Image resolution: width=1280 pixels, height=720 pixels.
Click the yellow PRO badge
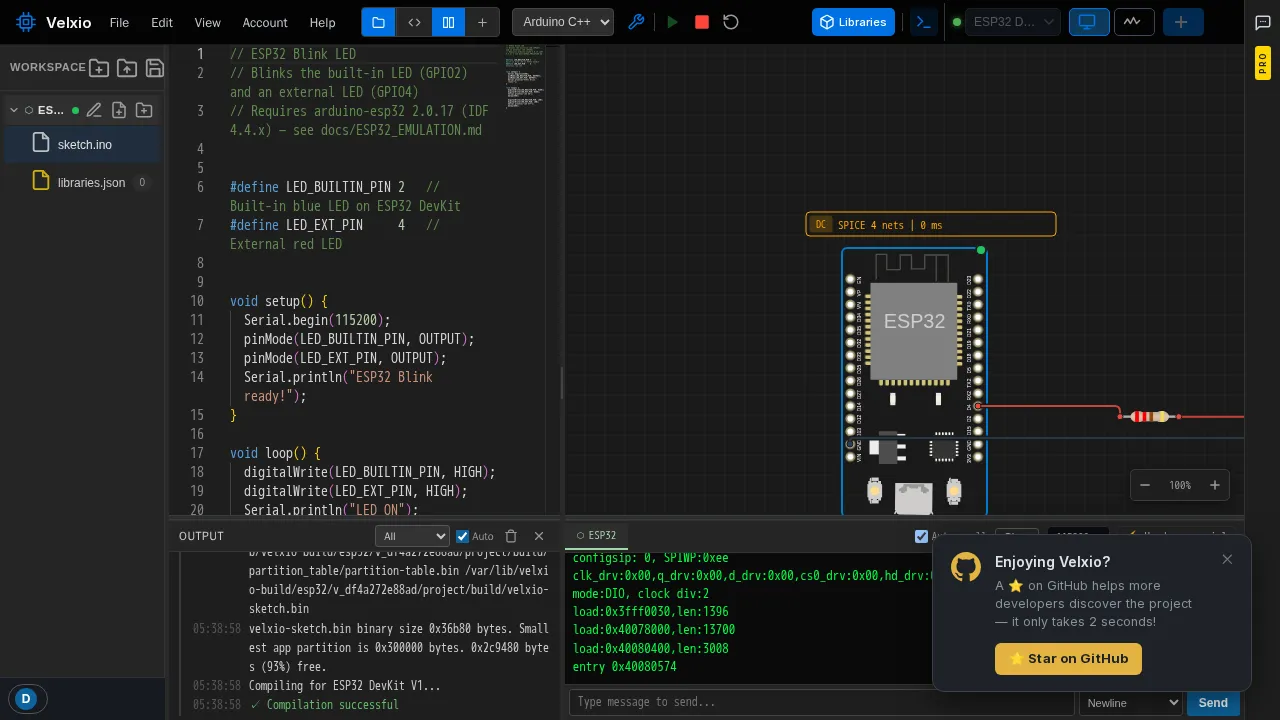click(x=1263, y=63)
